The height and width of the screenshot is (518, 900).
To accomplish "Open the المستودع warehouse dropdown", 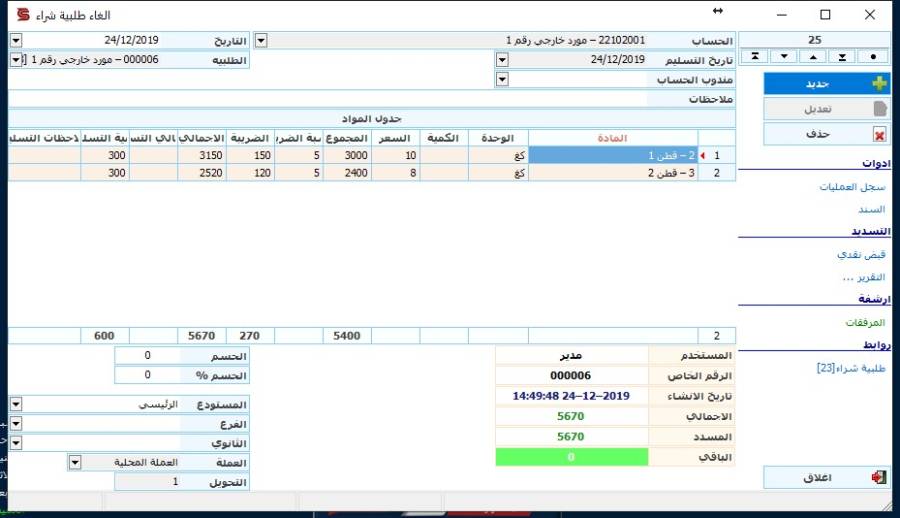I will pyautogui.click(x=15, y=404).
